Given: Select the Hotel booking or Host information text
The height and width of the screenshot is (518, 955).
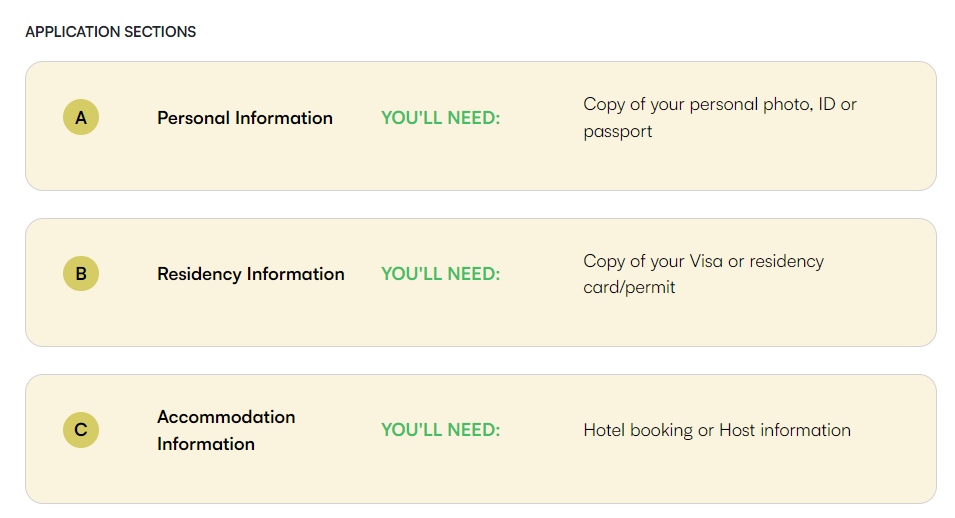Looking at the screenshot, I should [717, 430].
